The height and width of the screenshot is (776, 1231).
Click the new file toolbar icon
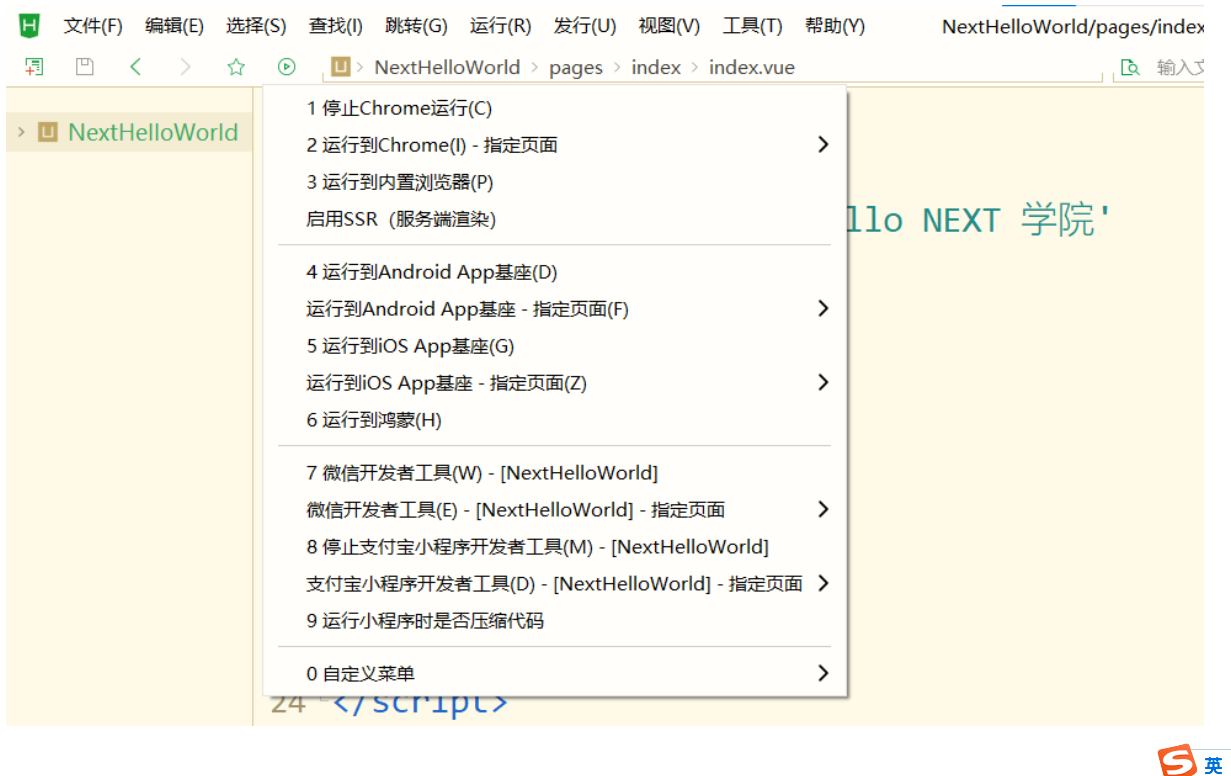(x=35, y=67)
